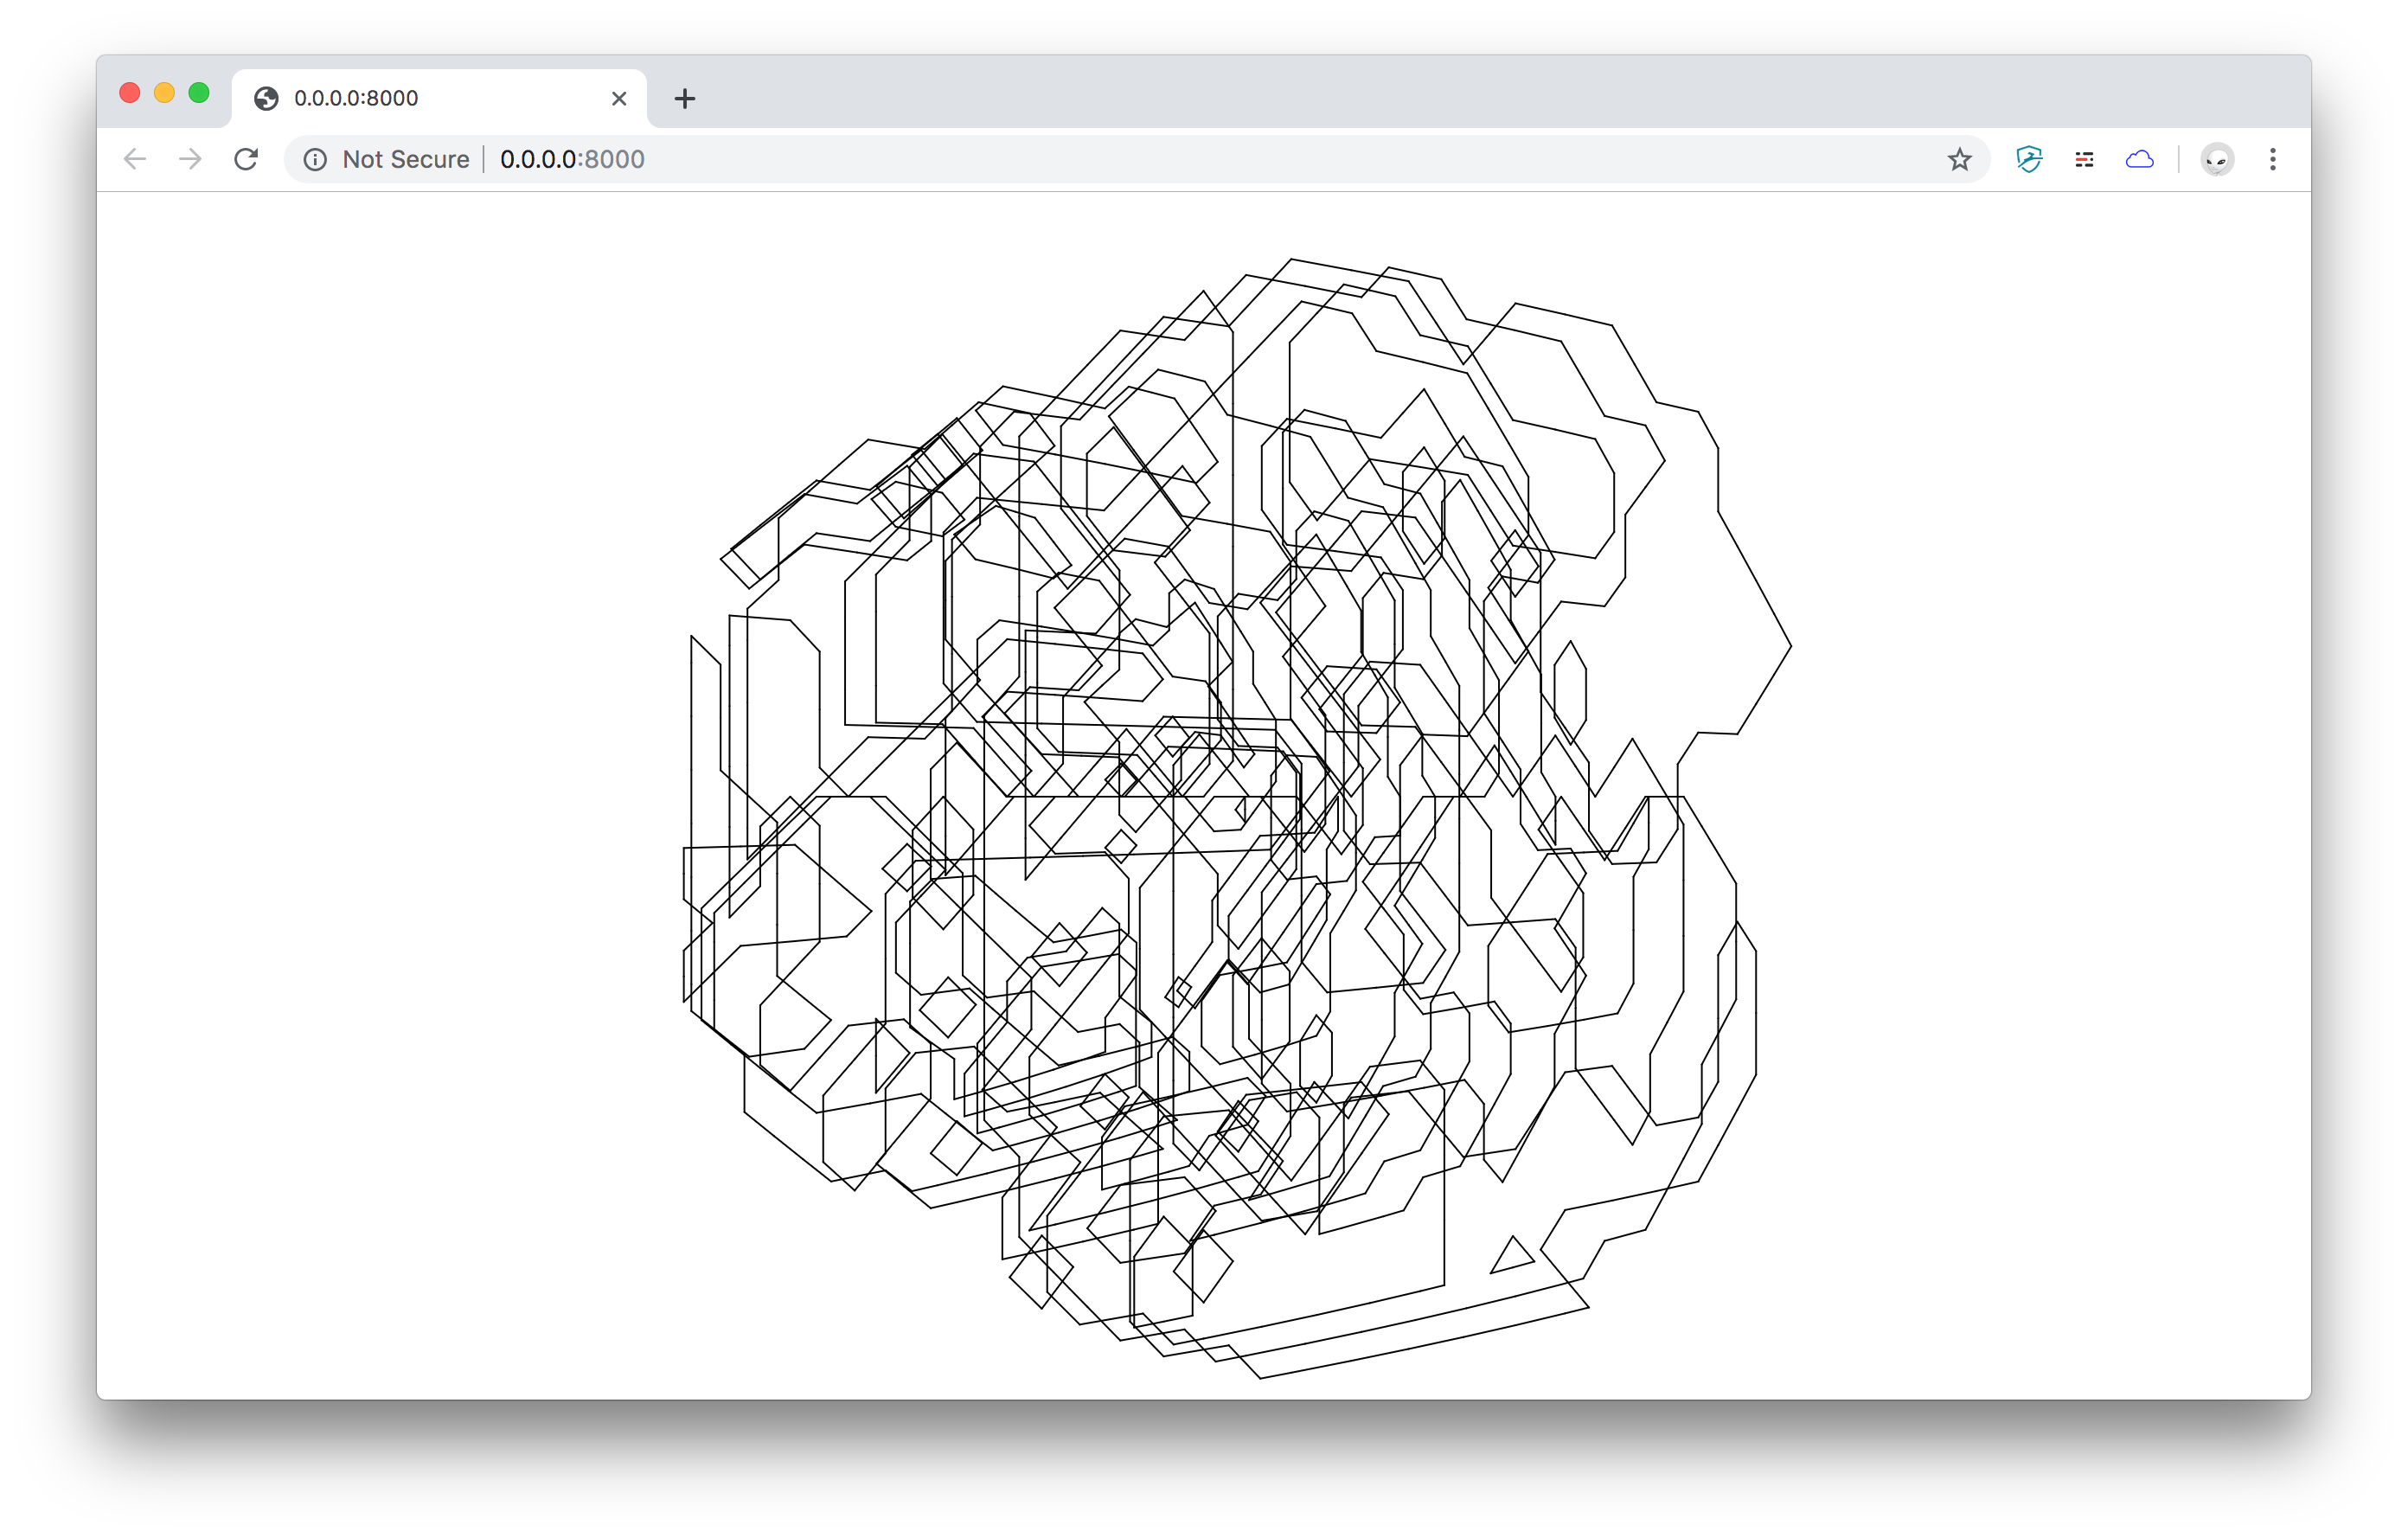Image resolution: width=2408 pixels, height=1538 pixels.
Task: Click the browser back arrow
Action: point(135,159)
